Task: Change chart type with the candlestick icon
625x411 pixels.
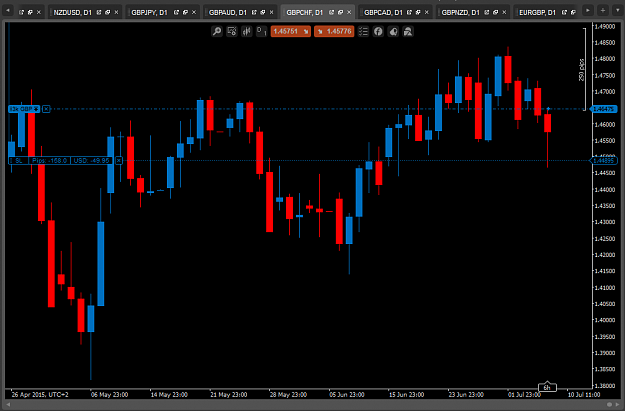Action: point(247,31)
